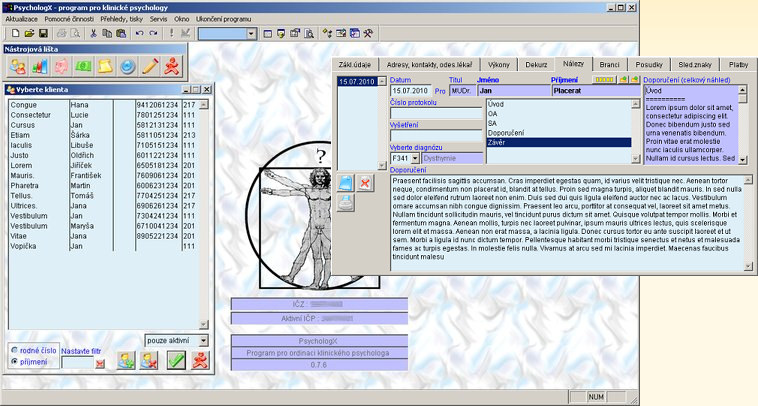Image resolution: width=758 pixels, height=406 pixels.
Task: Open clients icon in Nástrojová lišta
Action: (17, 66)
